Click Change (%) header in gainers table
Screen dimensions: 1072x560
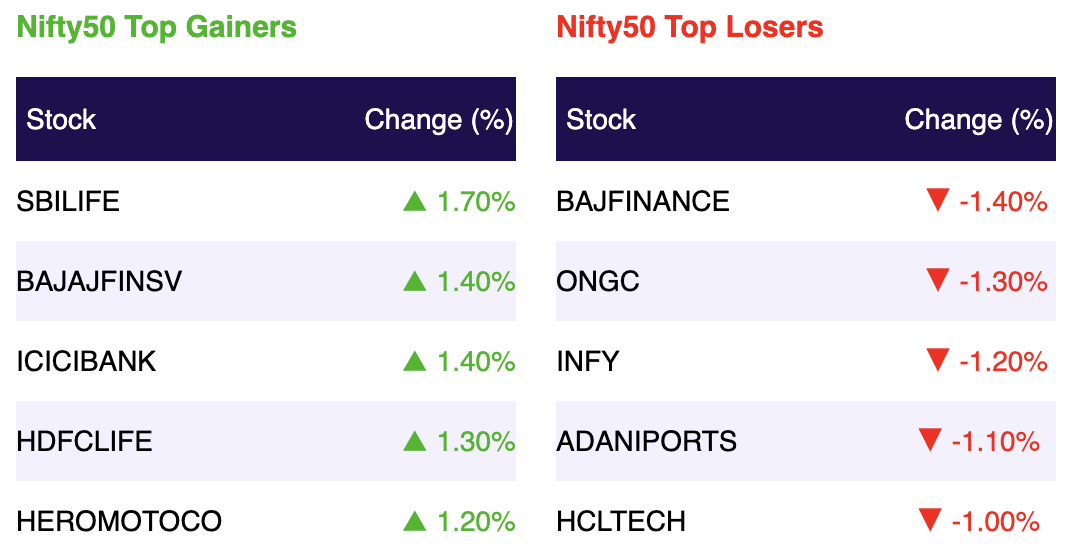click(438, 120)
